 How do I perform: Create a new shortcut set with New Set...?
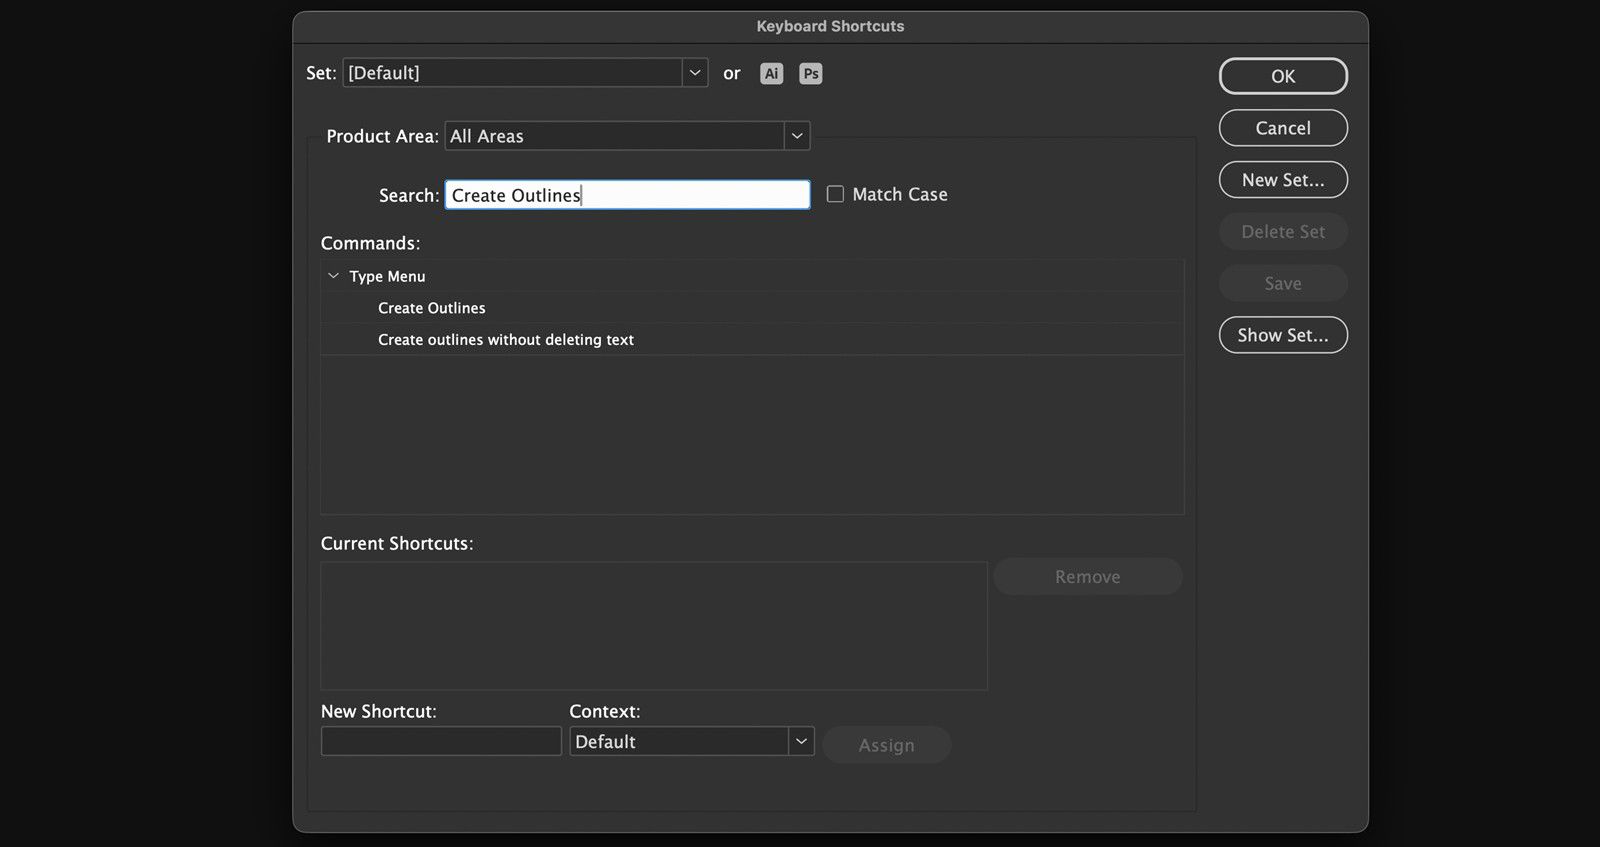tap(1283, 180)
